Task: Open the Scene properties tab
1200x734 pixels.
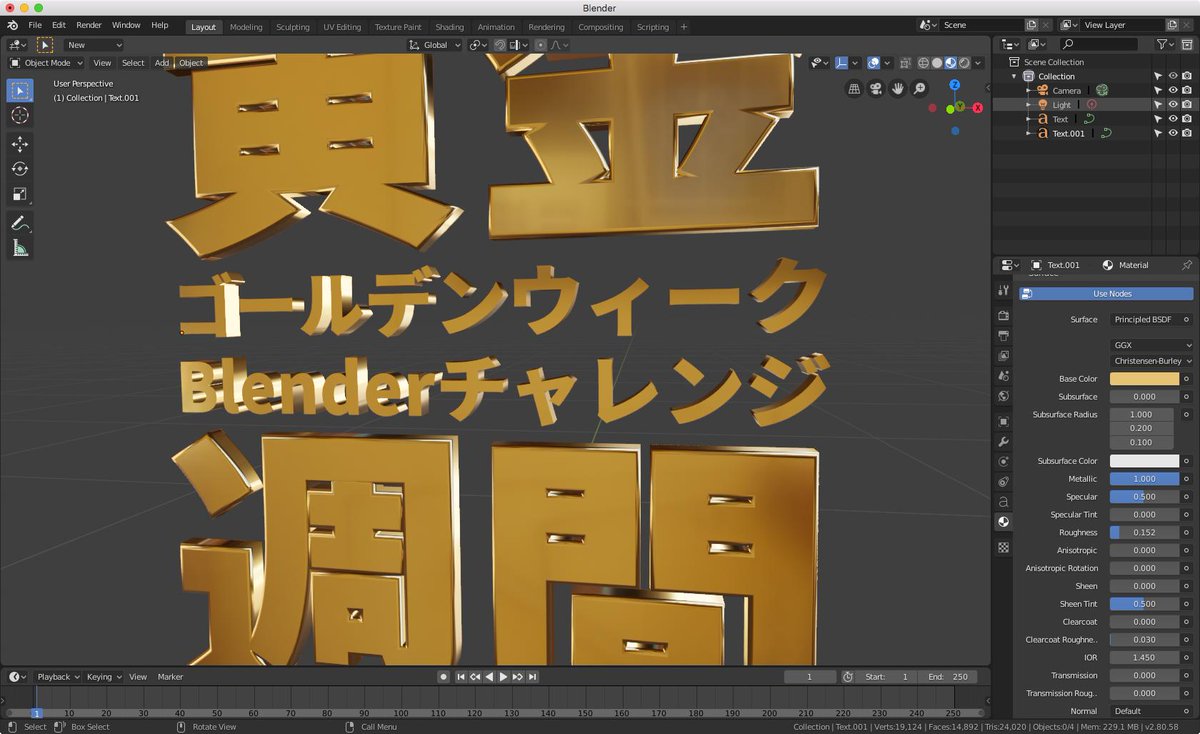Action: (1004, 375)
